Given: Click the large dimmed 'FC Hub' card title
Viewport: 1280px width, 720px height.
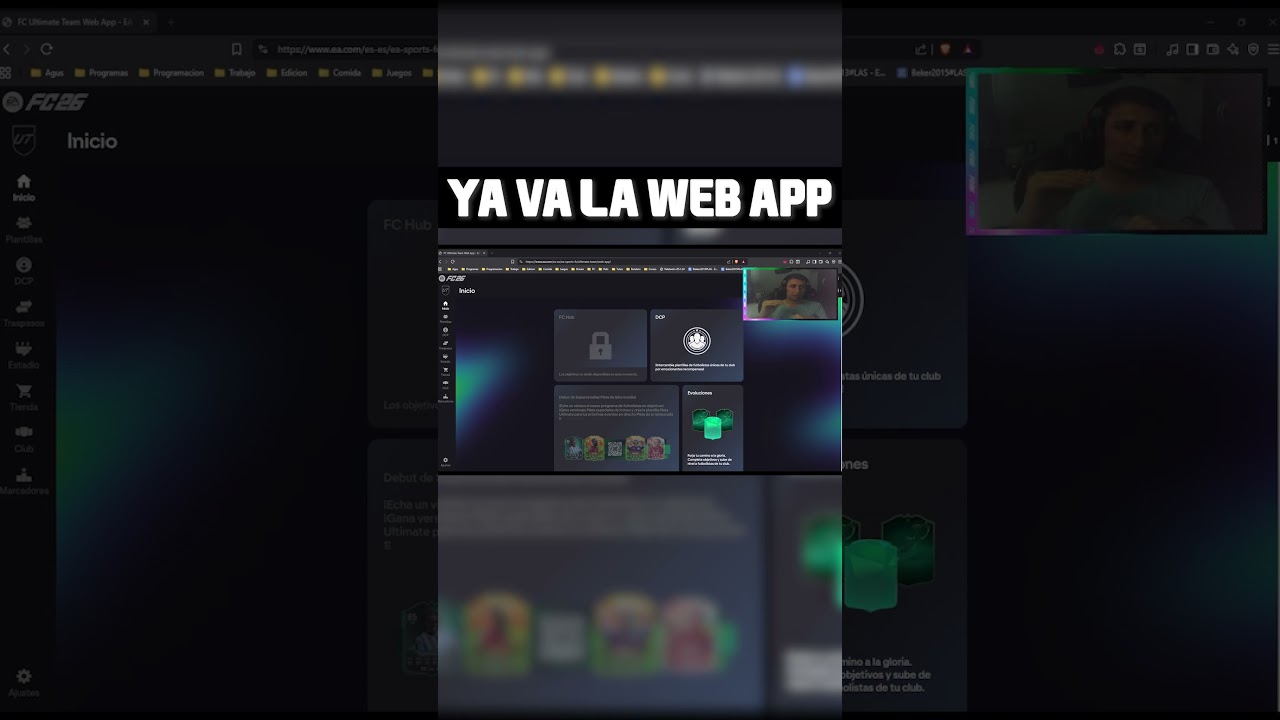Looking at the screenshot, I should (x=407, y=225).
